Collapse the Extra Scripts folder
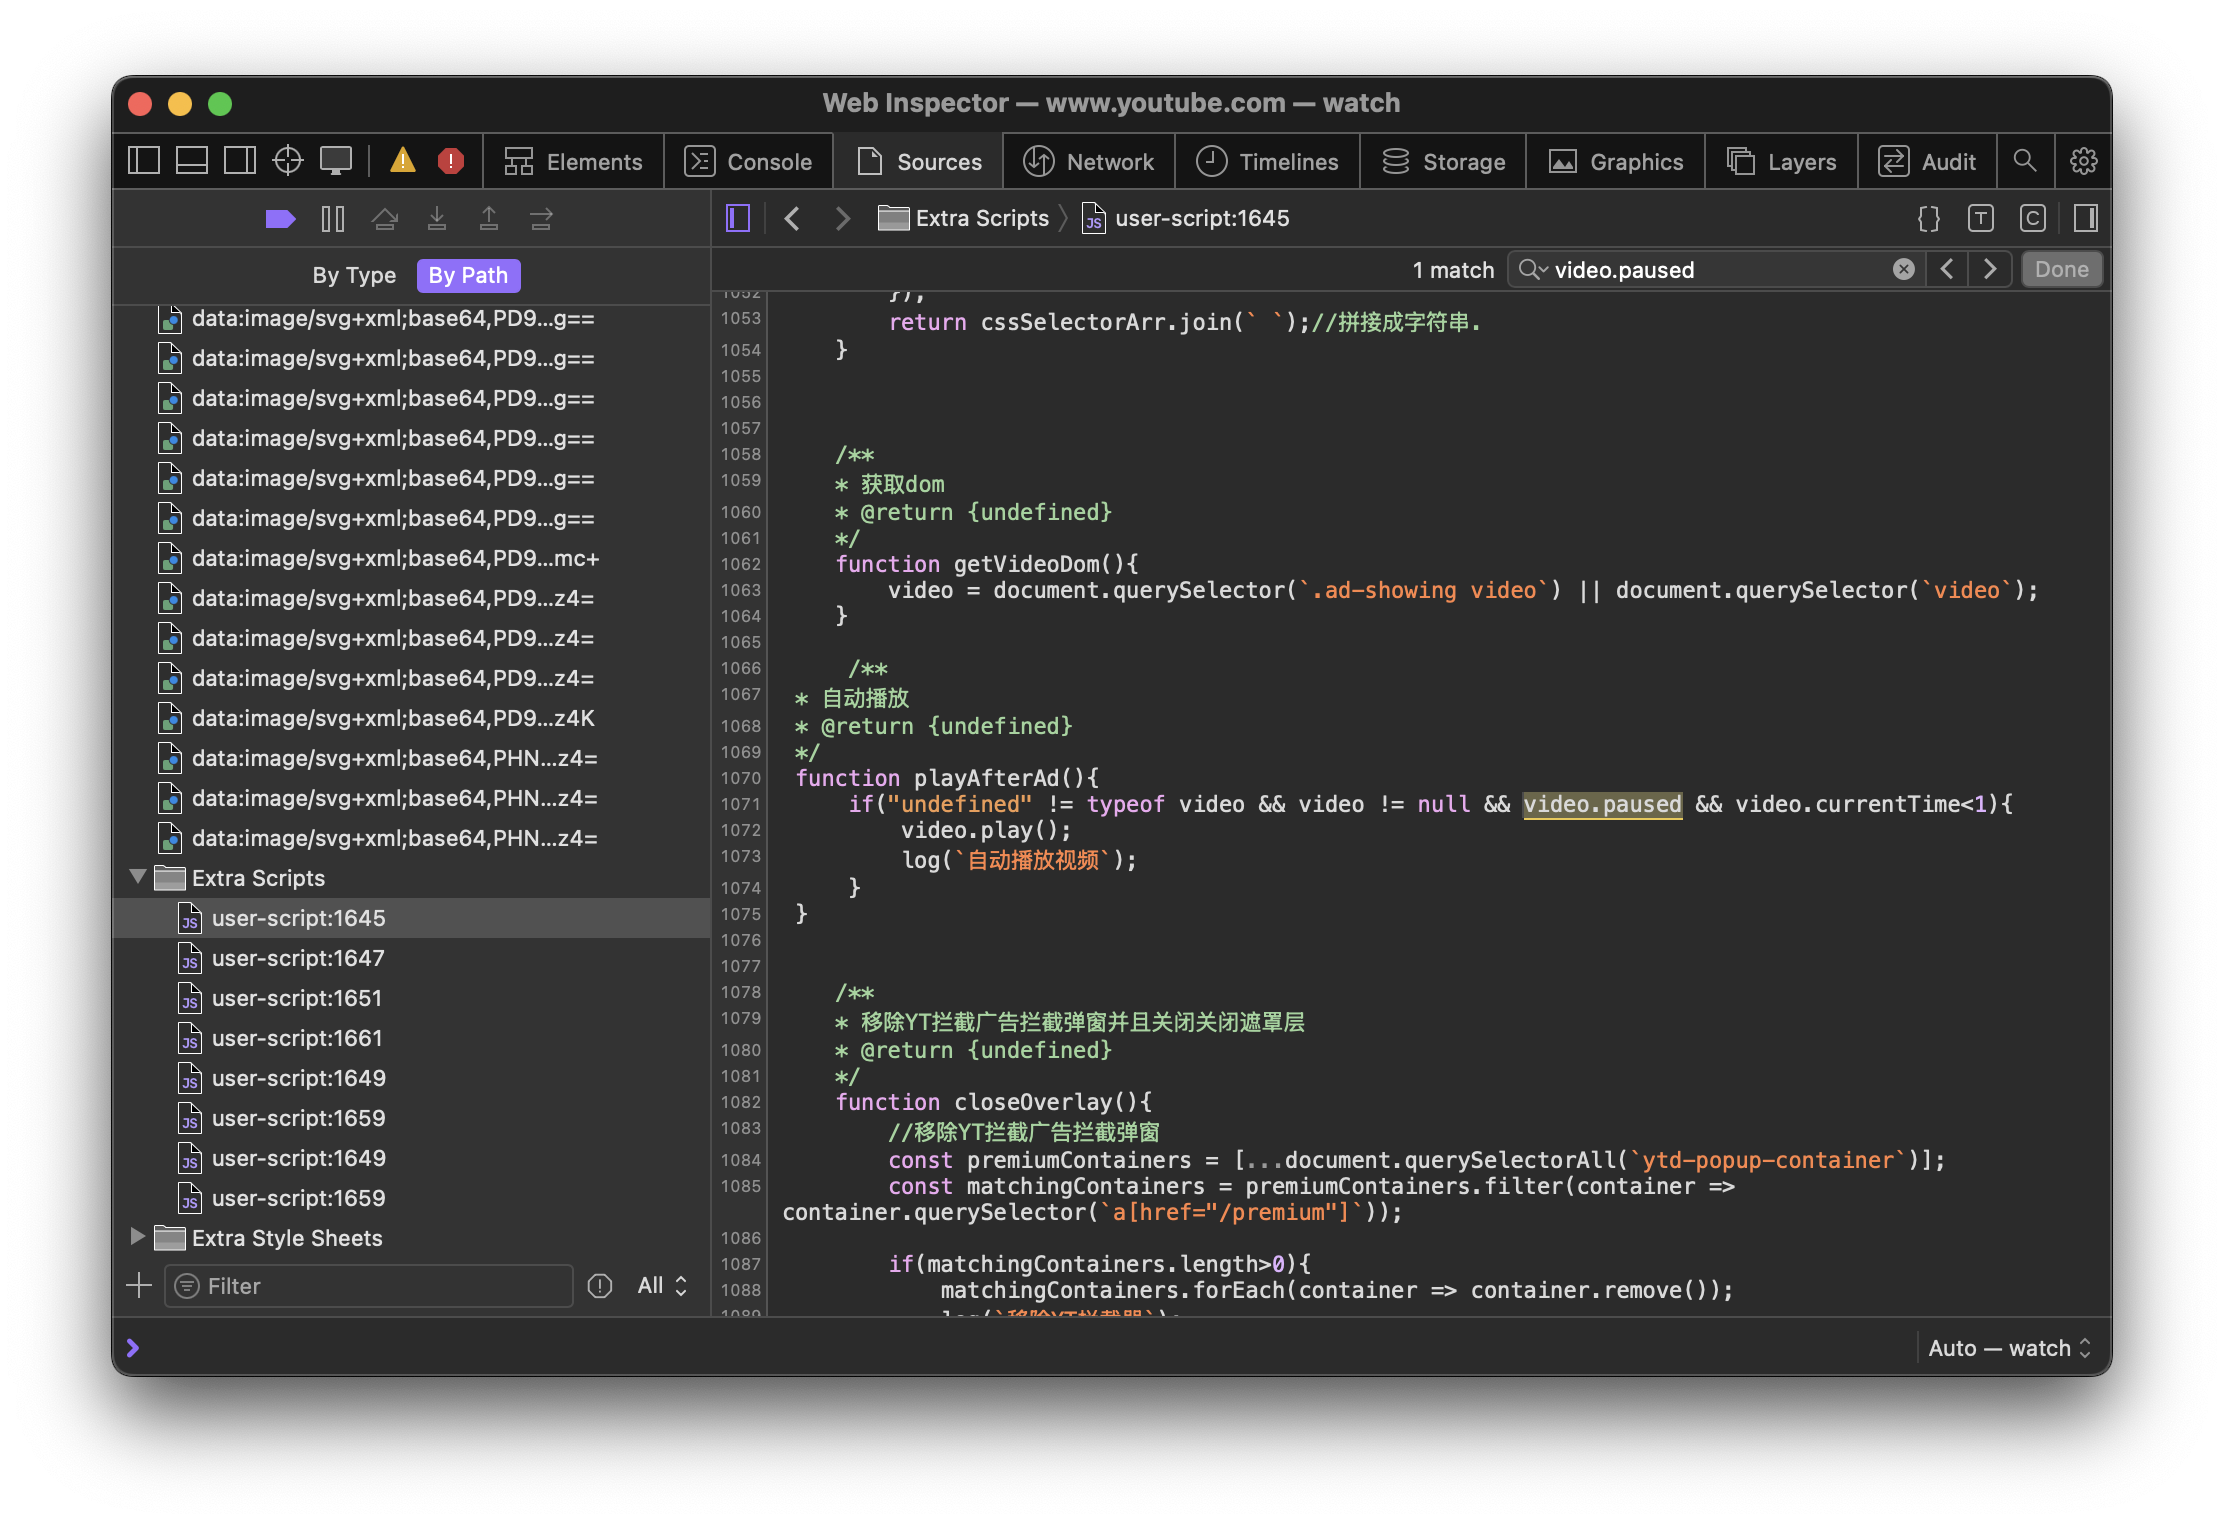 coord(138,877)
